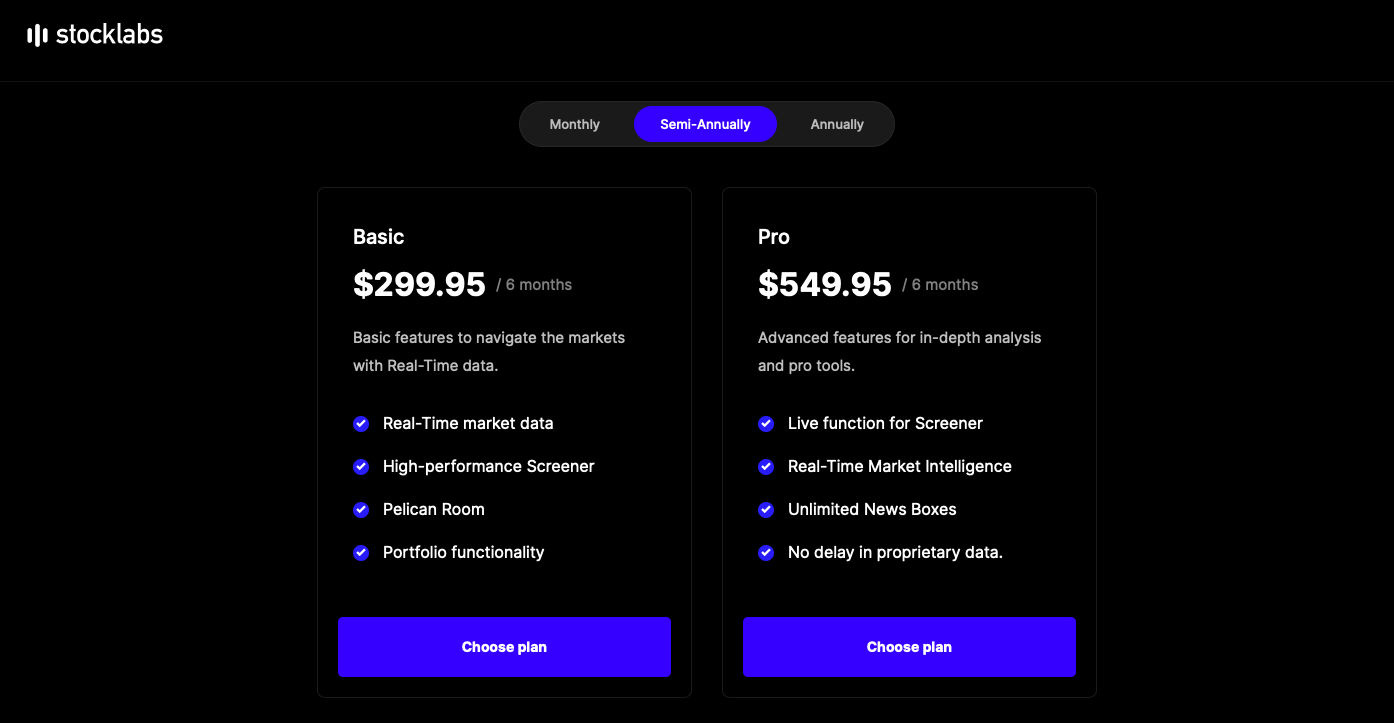This screenshot has width=1394, height=723.
Task: Click the Pro plan title
Action: pos(774,237)
